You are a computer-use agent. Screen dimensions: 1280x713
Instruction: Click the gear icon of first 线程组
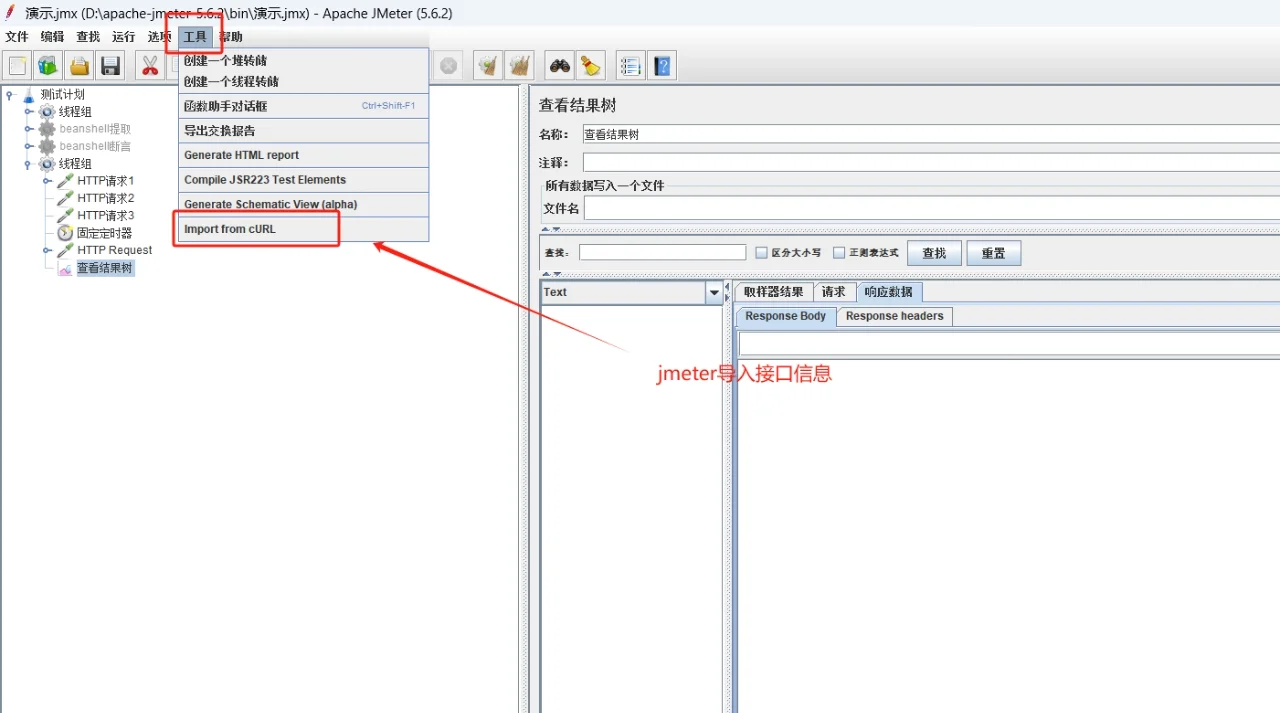coord(47,112)
